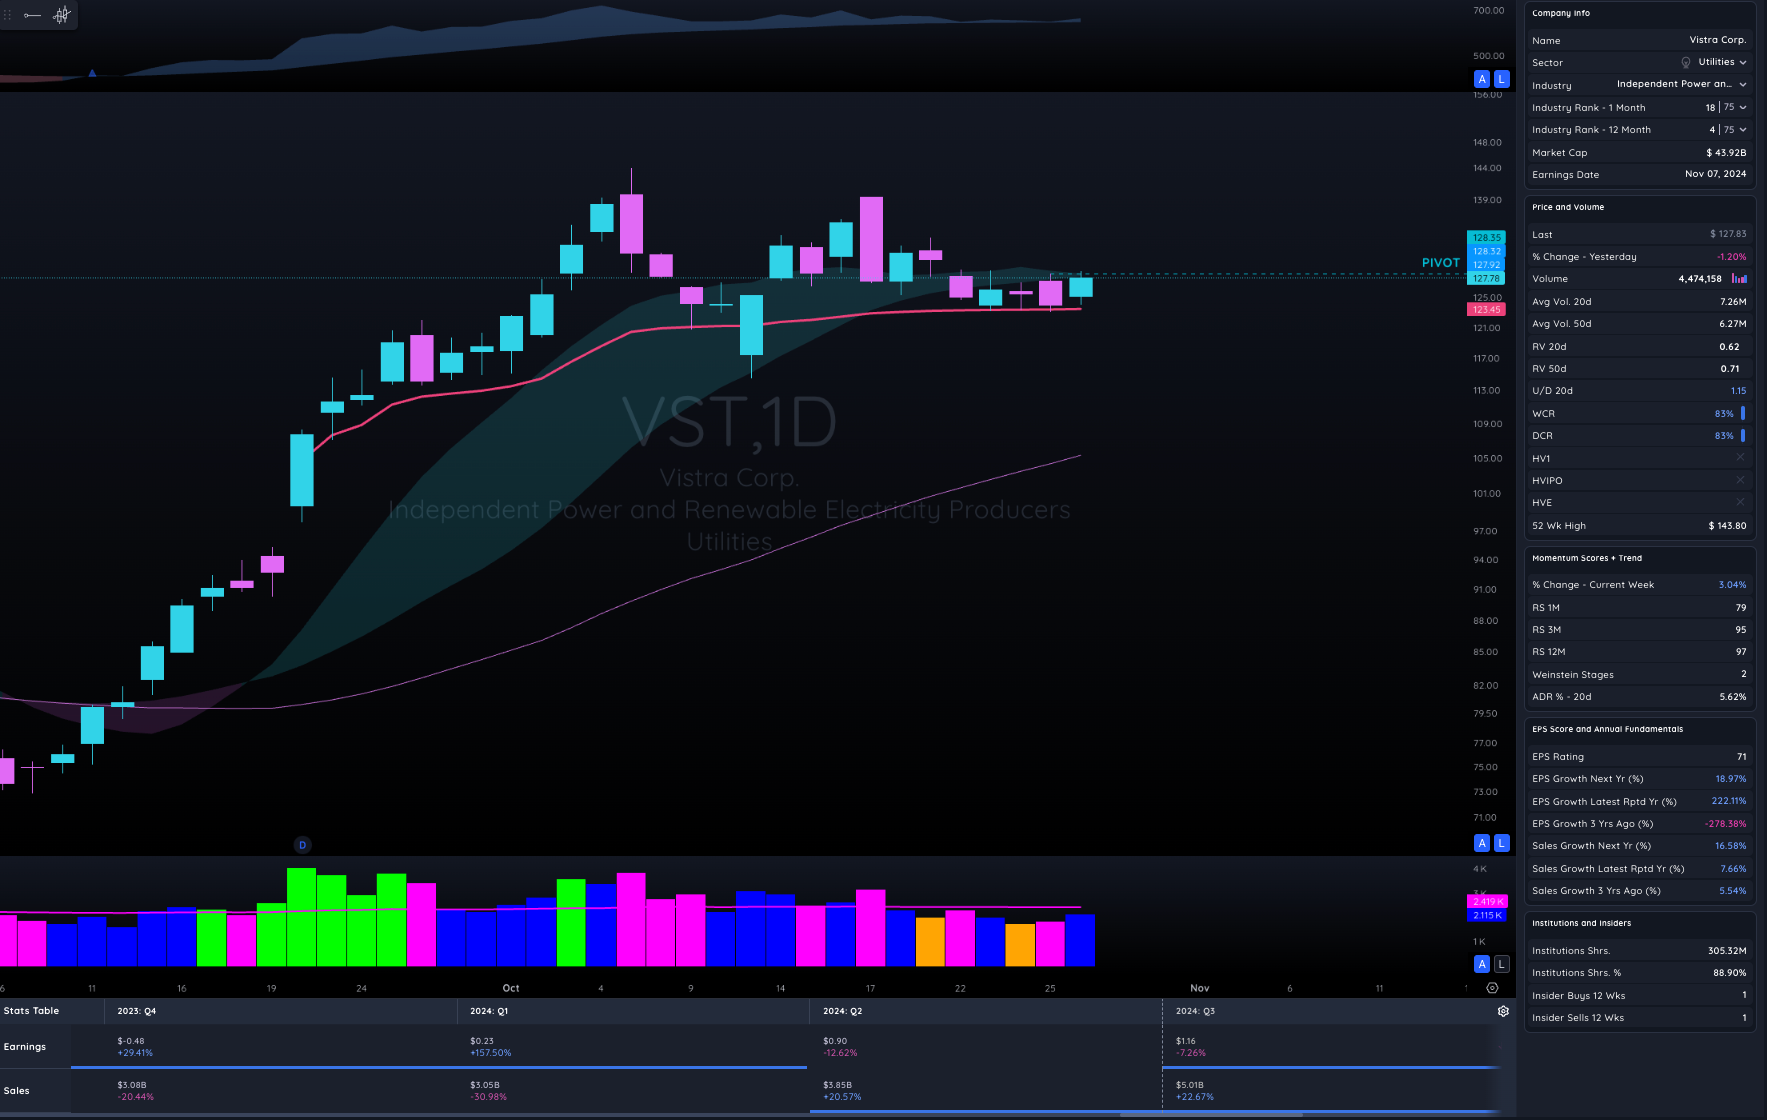This screenshot has height=1120, width=1767.
Task: Click the PIVOT label on chart
Action: tap(1441, 263)
